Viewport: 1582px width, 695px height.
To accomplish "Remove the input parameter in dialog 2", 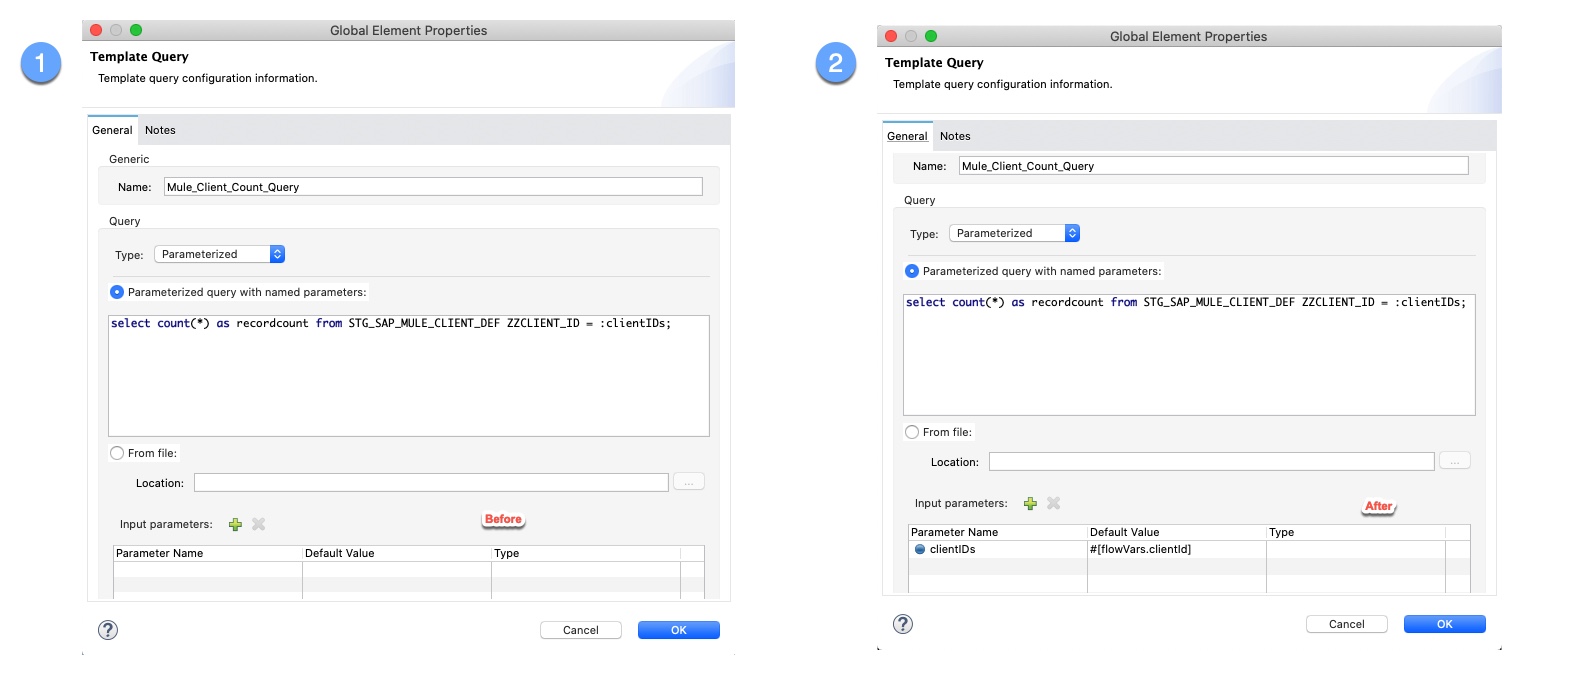I will [x=1053, y=503].
